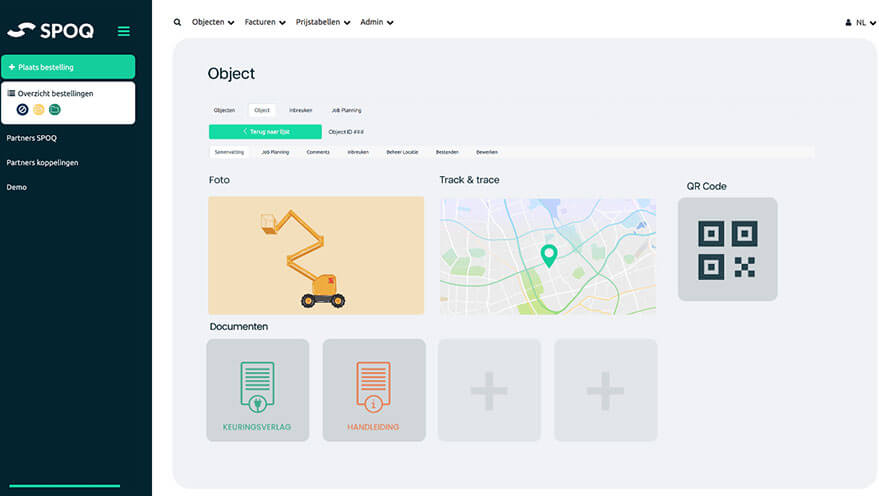Click the dark blue cancelled-orders status icon

[x=23, y=109]
